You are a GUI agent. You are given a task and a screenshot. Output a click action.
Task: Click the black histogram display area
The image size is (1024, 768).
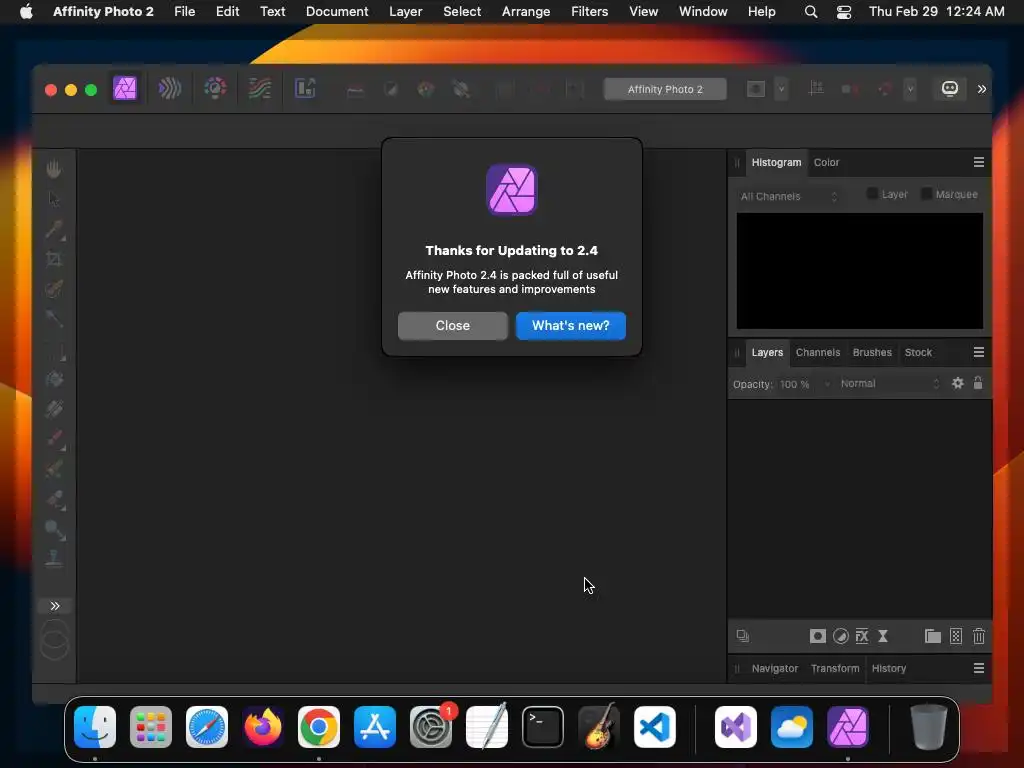click(859, 271)
